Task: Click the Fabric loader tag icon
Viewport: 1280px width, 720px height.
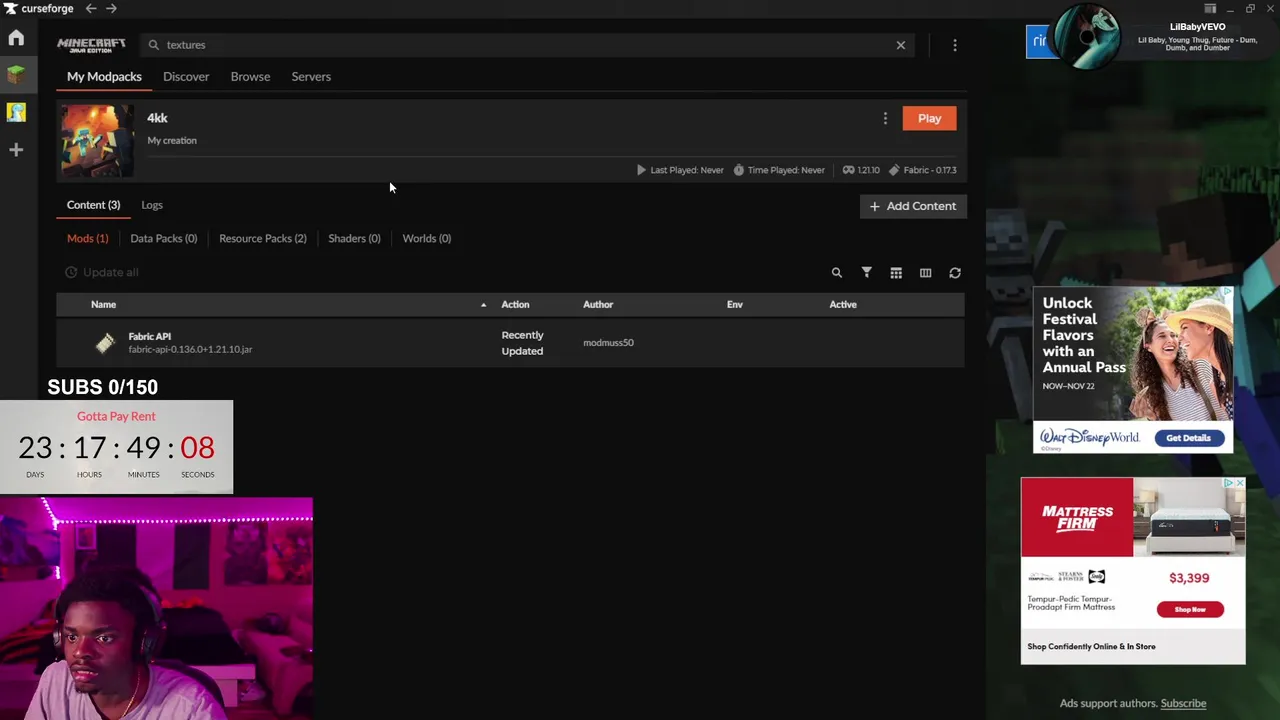Action: (894, 170)
